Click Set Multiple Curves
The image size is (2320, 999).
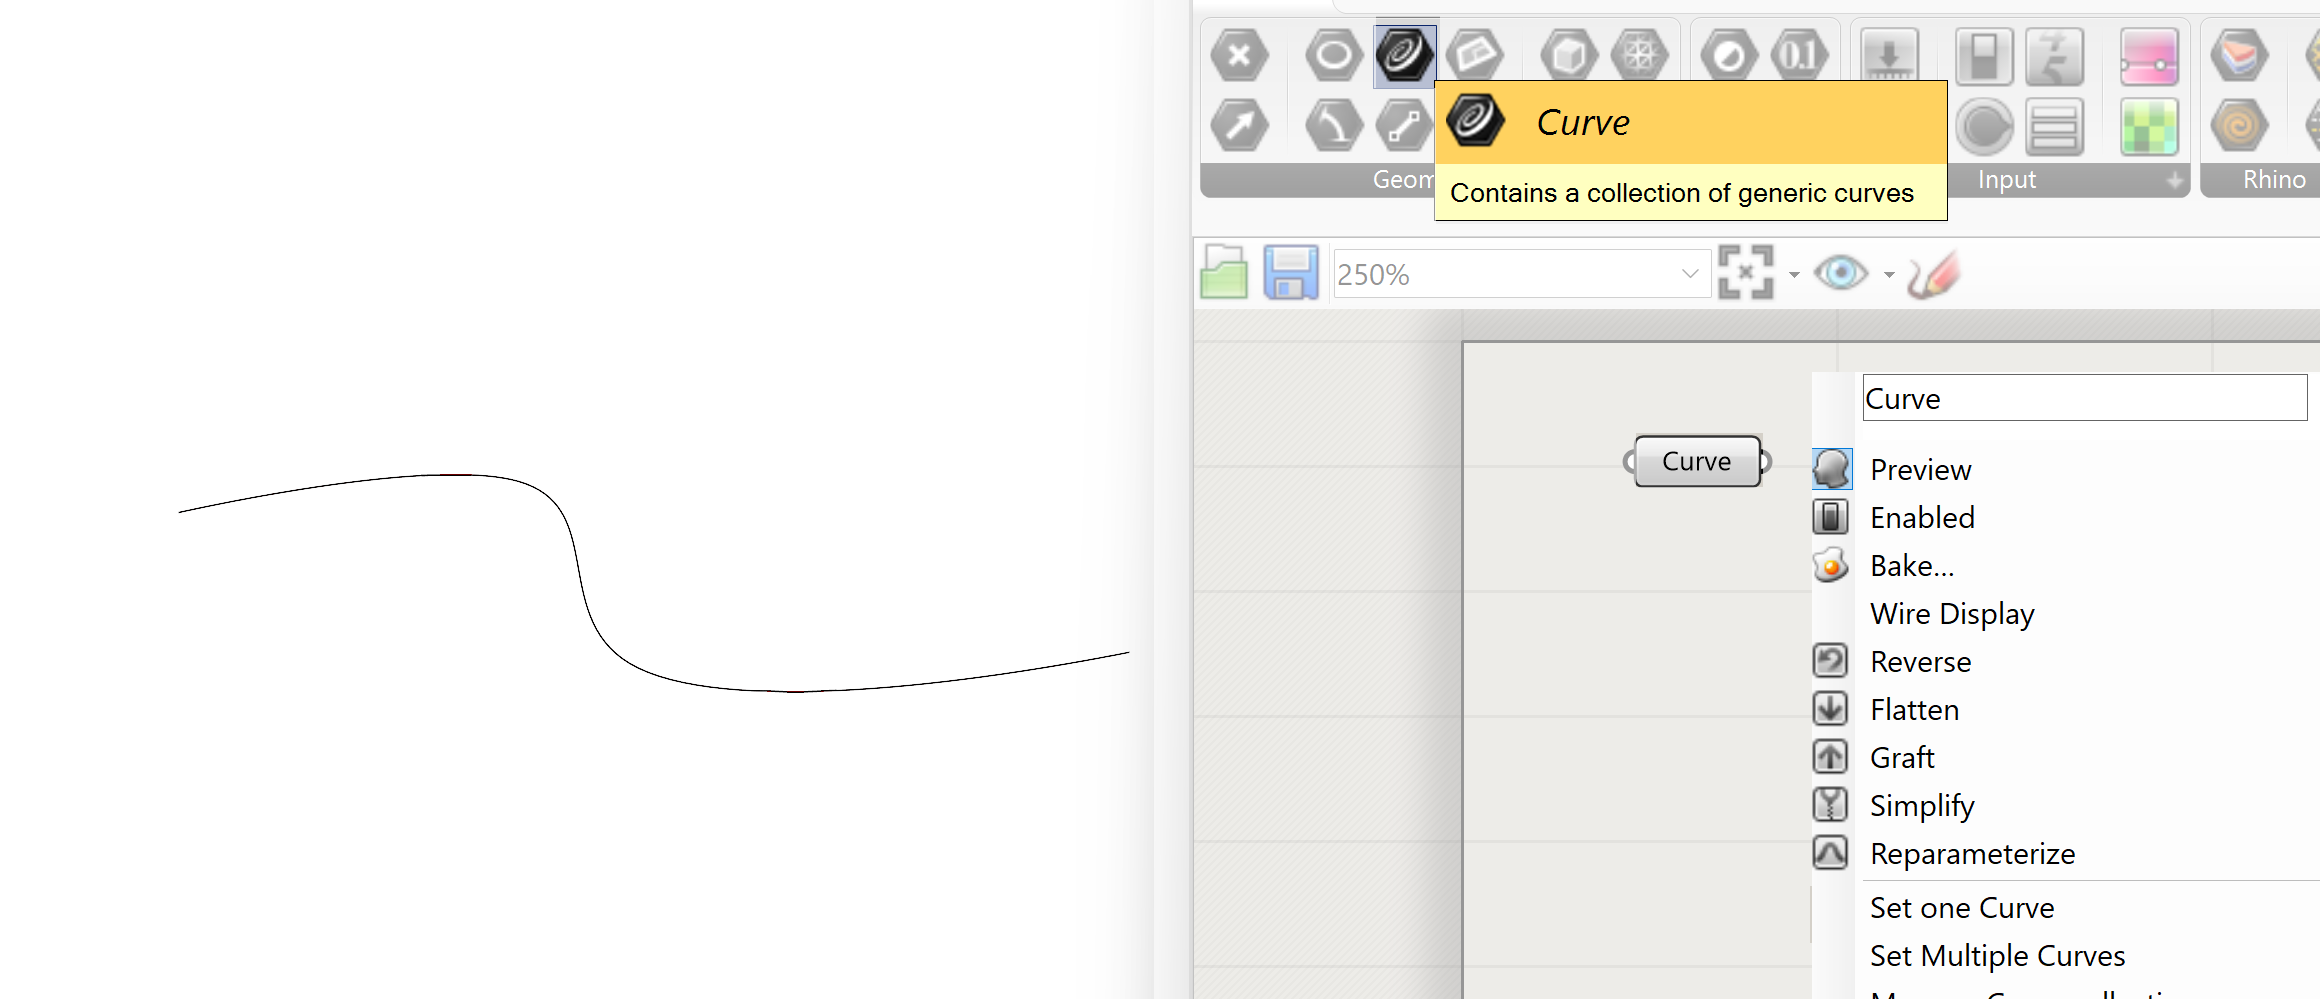pos(1996,955)
